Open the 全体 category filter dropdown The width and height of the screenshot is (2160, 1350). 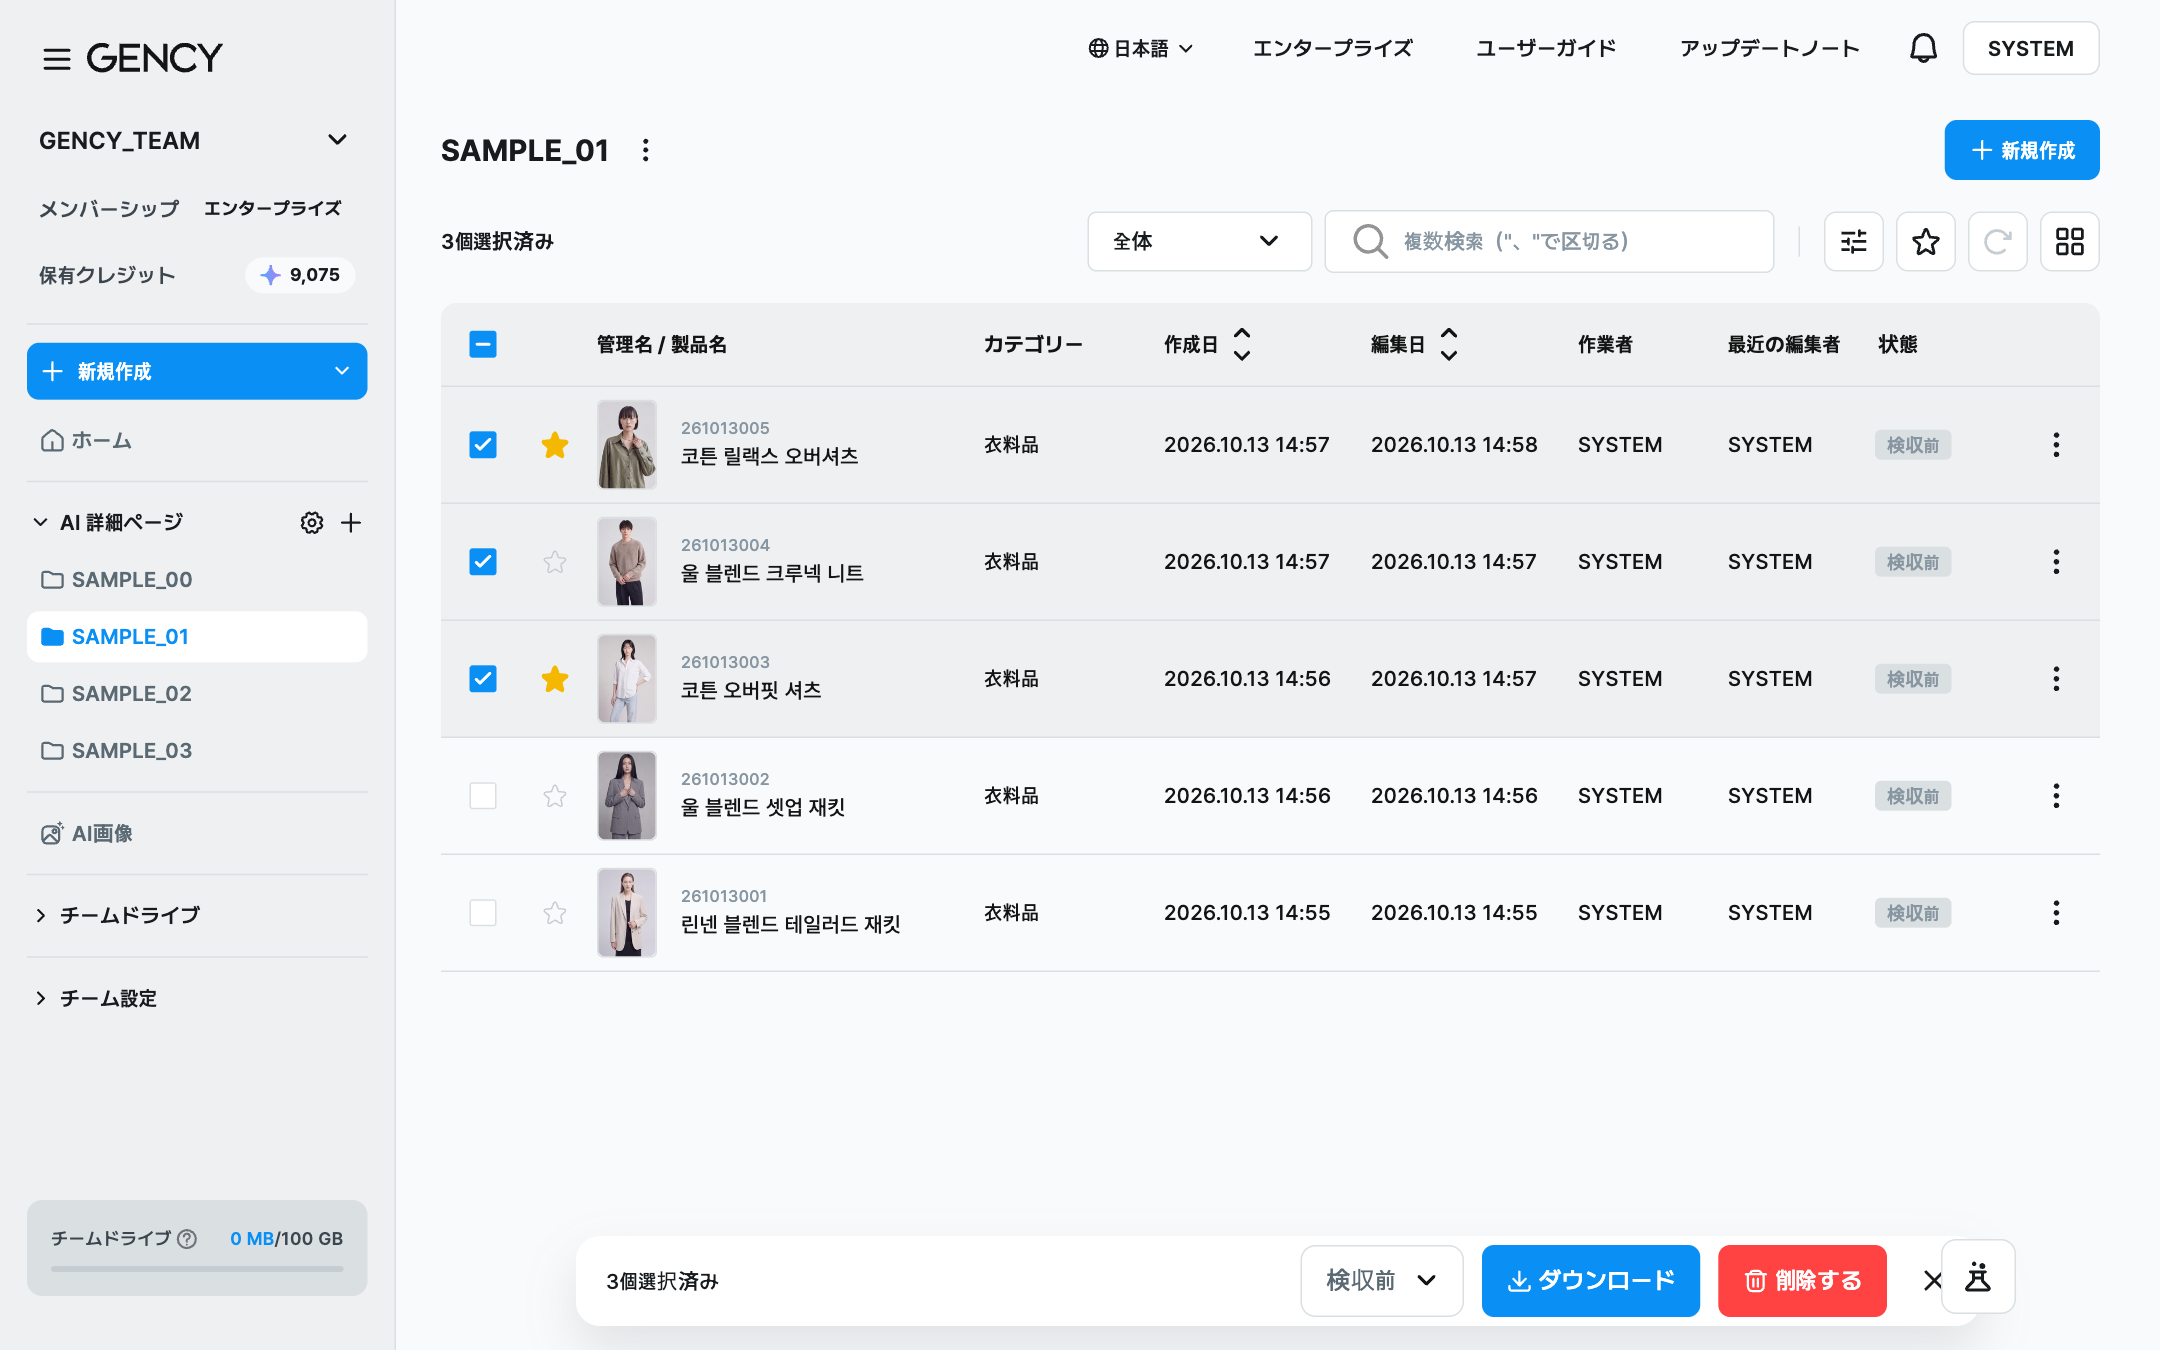click(1199, 241)
